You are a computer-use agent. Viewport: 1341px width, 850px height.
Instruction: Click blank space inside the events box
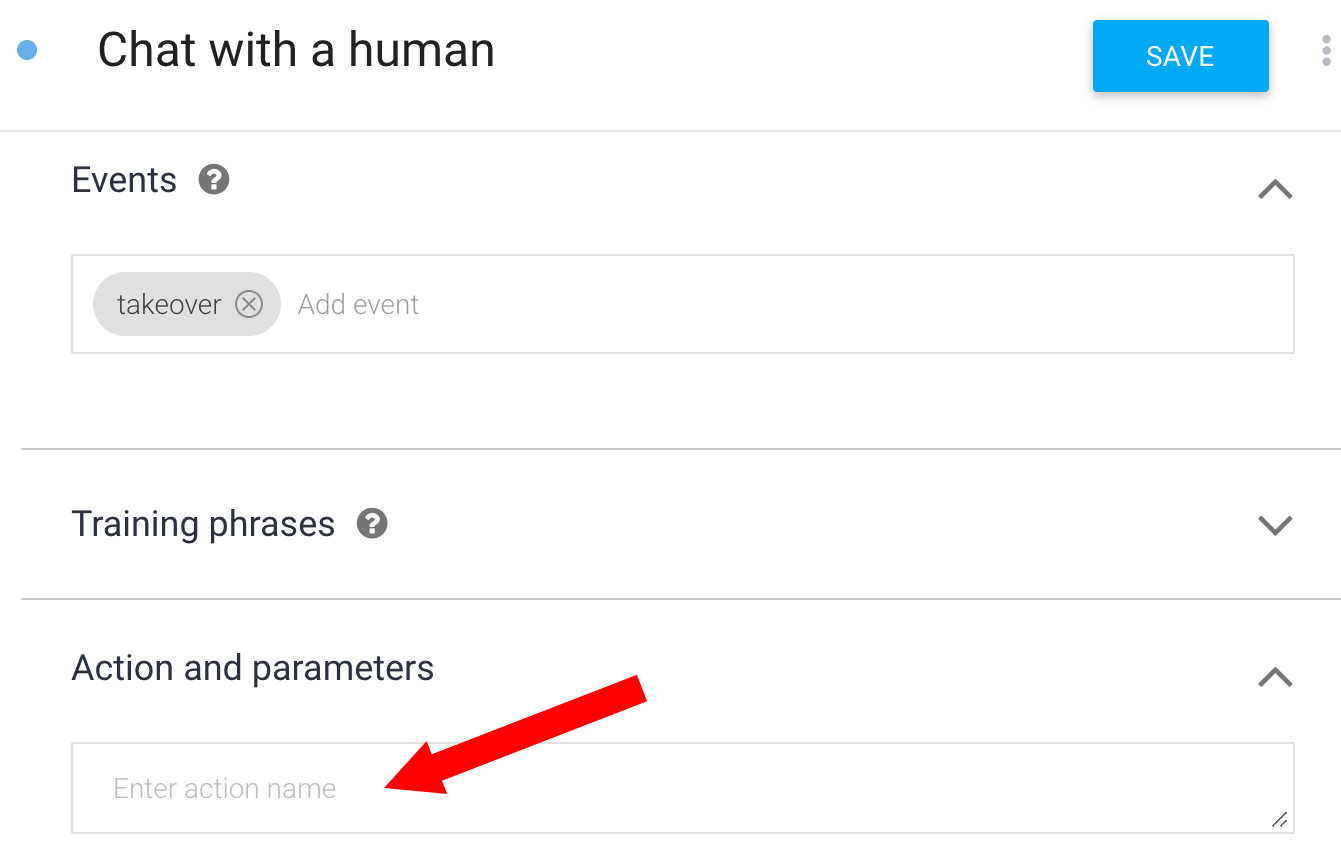[850, 304]
